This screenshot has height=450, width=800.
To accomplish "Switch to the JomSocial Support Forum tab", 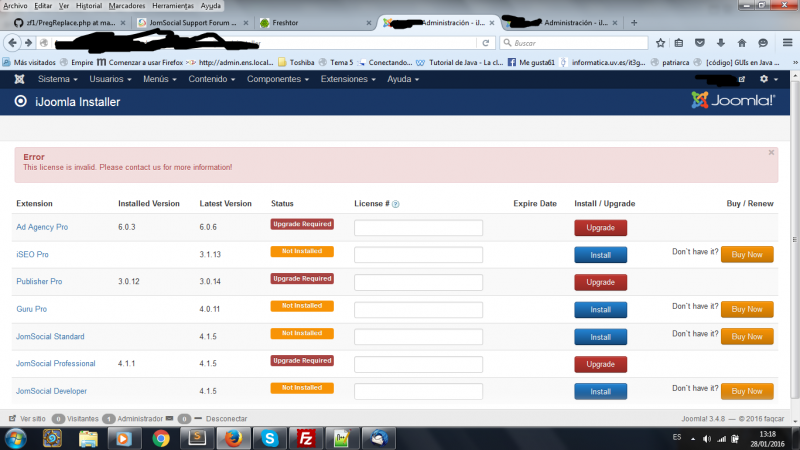I will click(193, 22).
